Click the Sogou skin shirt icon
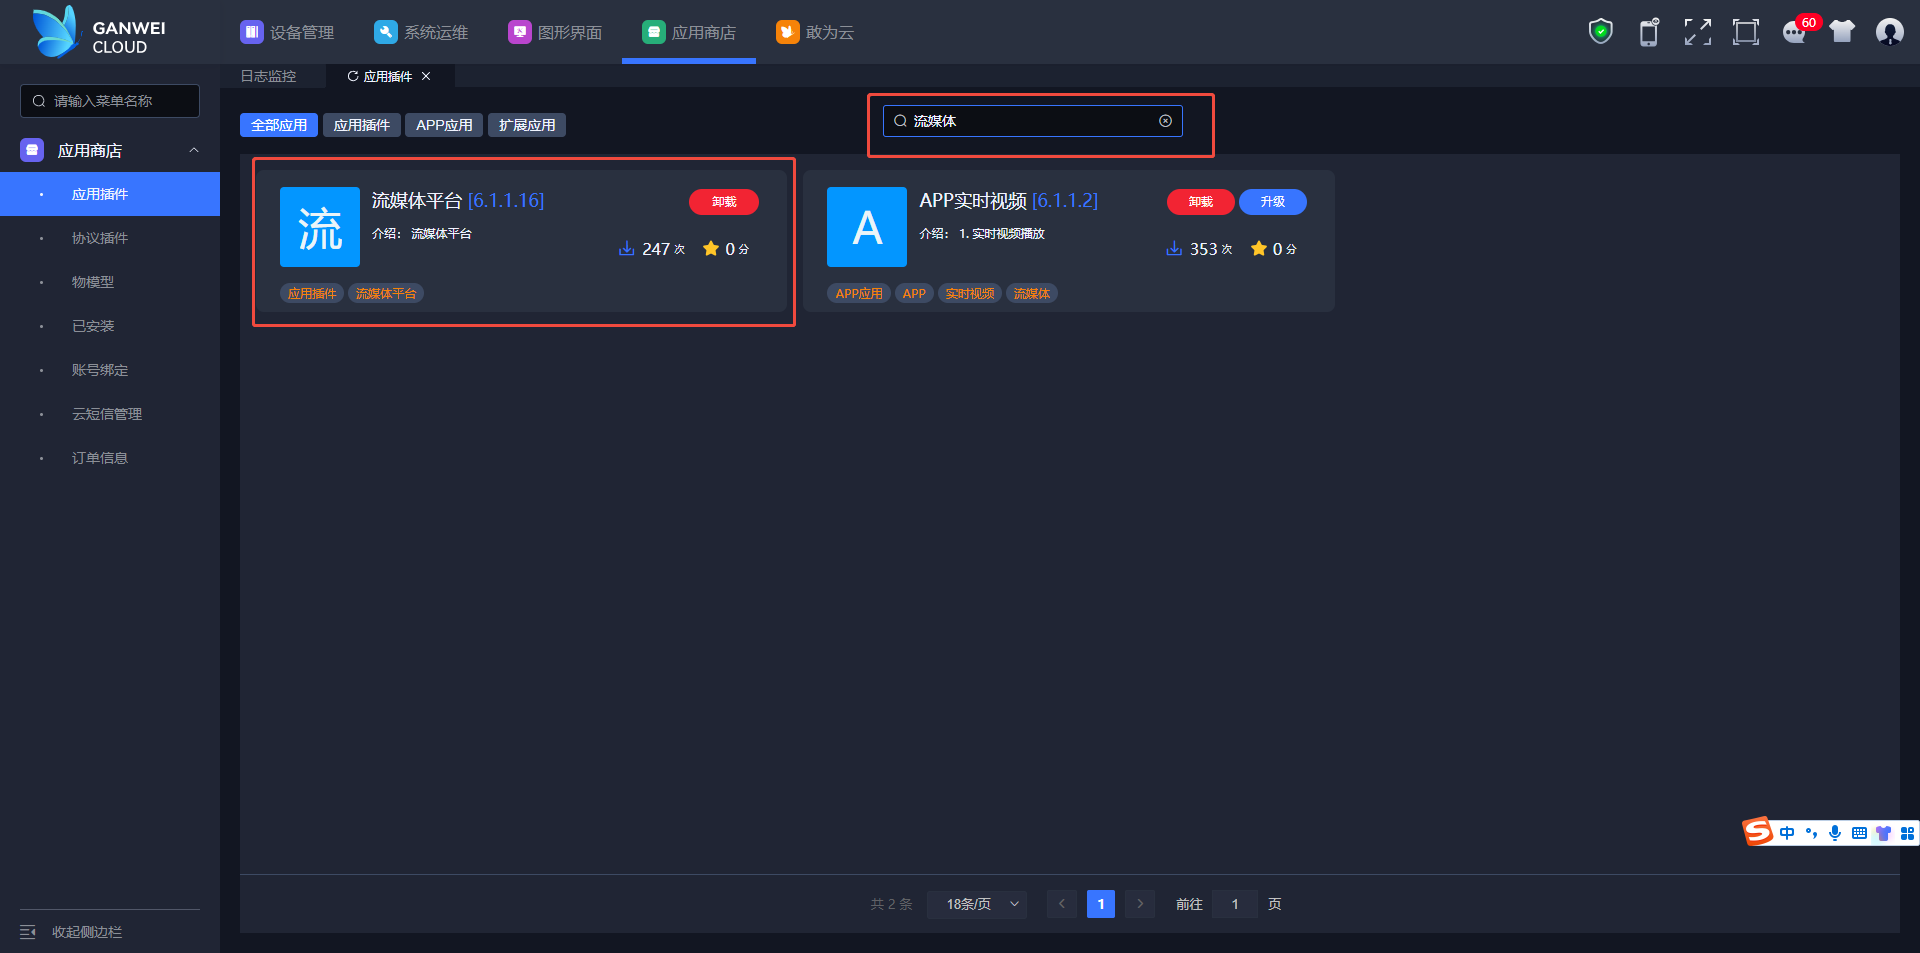The height and width of the screenshot is (953, 1920). (x=1883, y=833)
